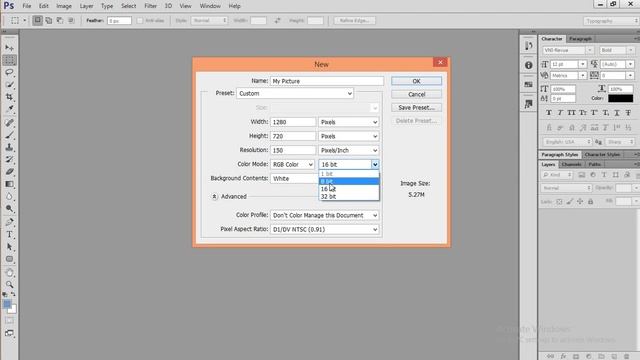Image resolution: width=640 pixels, height=360 pixels.
Task: Toggle Subscript in Character panel
Action: point(606,113)
